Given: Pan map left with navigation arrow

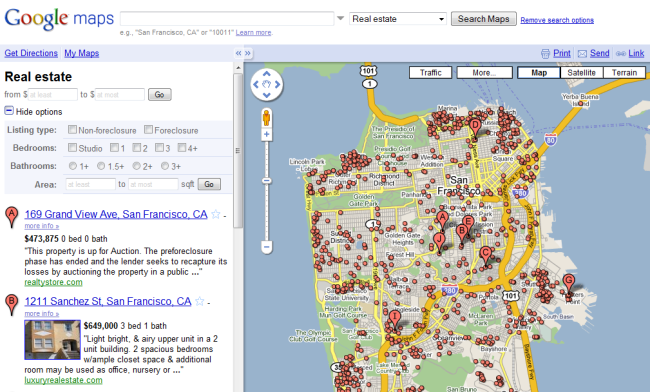Looking at the screenshot, I should click(256, 85).
